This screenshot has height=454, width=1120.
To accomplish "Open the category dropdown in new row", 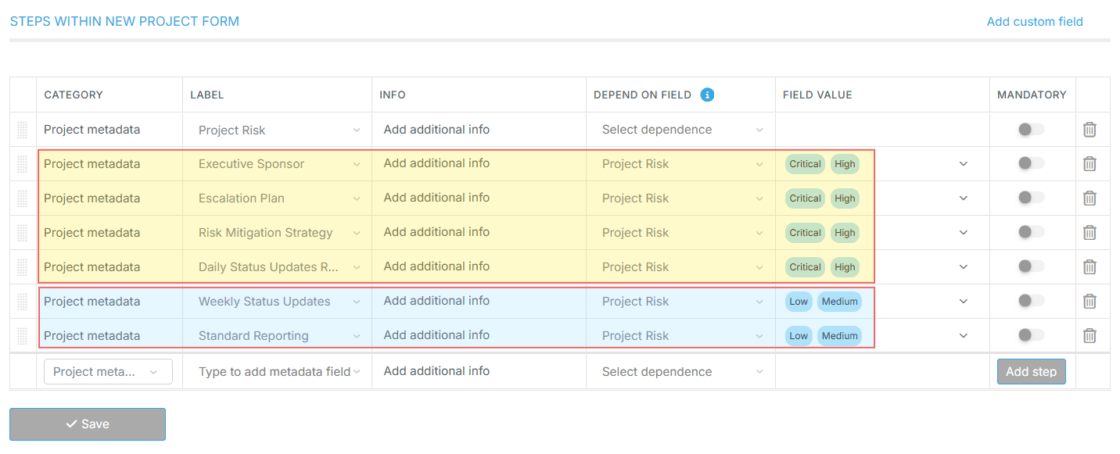I will pos(108,372).
